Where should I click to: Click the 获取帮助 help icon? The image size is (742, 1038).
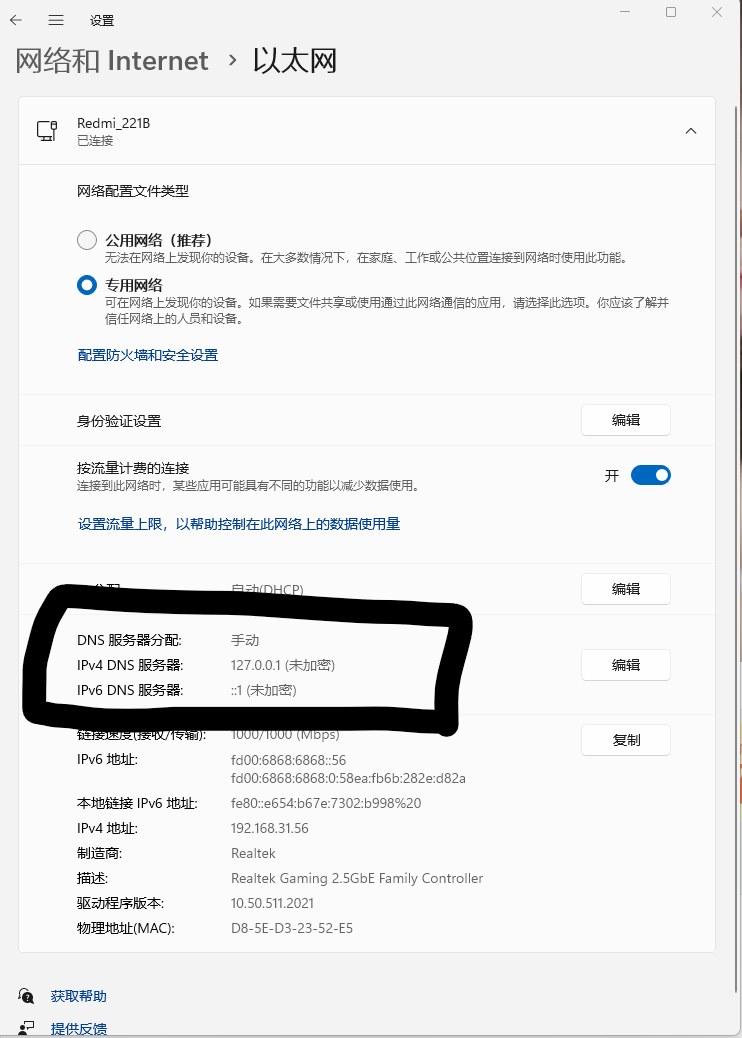(x=26, y=996)
